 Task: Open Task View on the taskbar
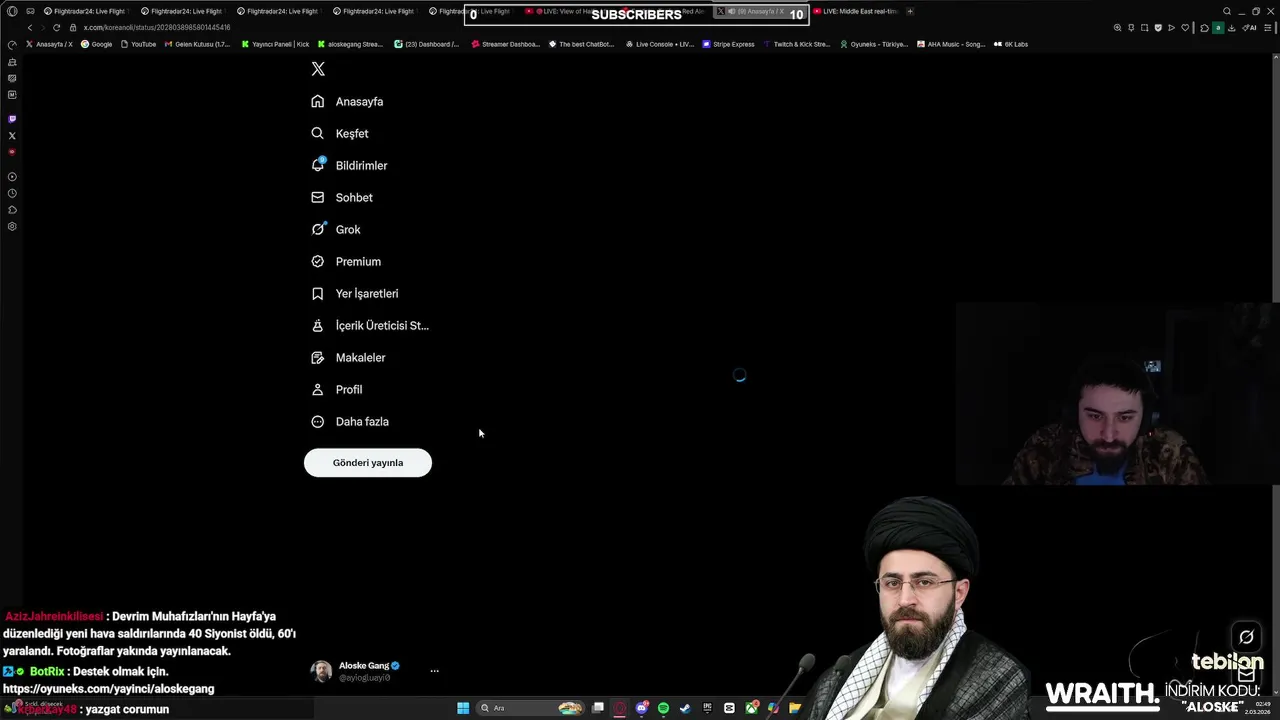coord(597,708)
